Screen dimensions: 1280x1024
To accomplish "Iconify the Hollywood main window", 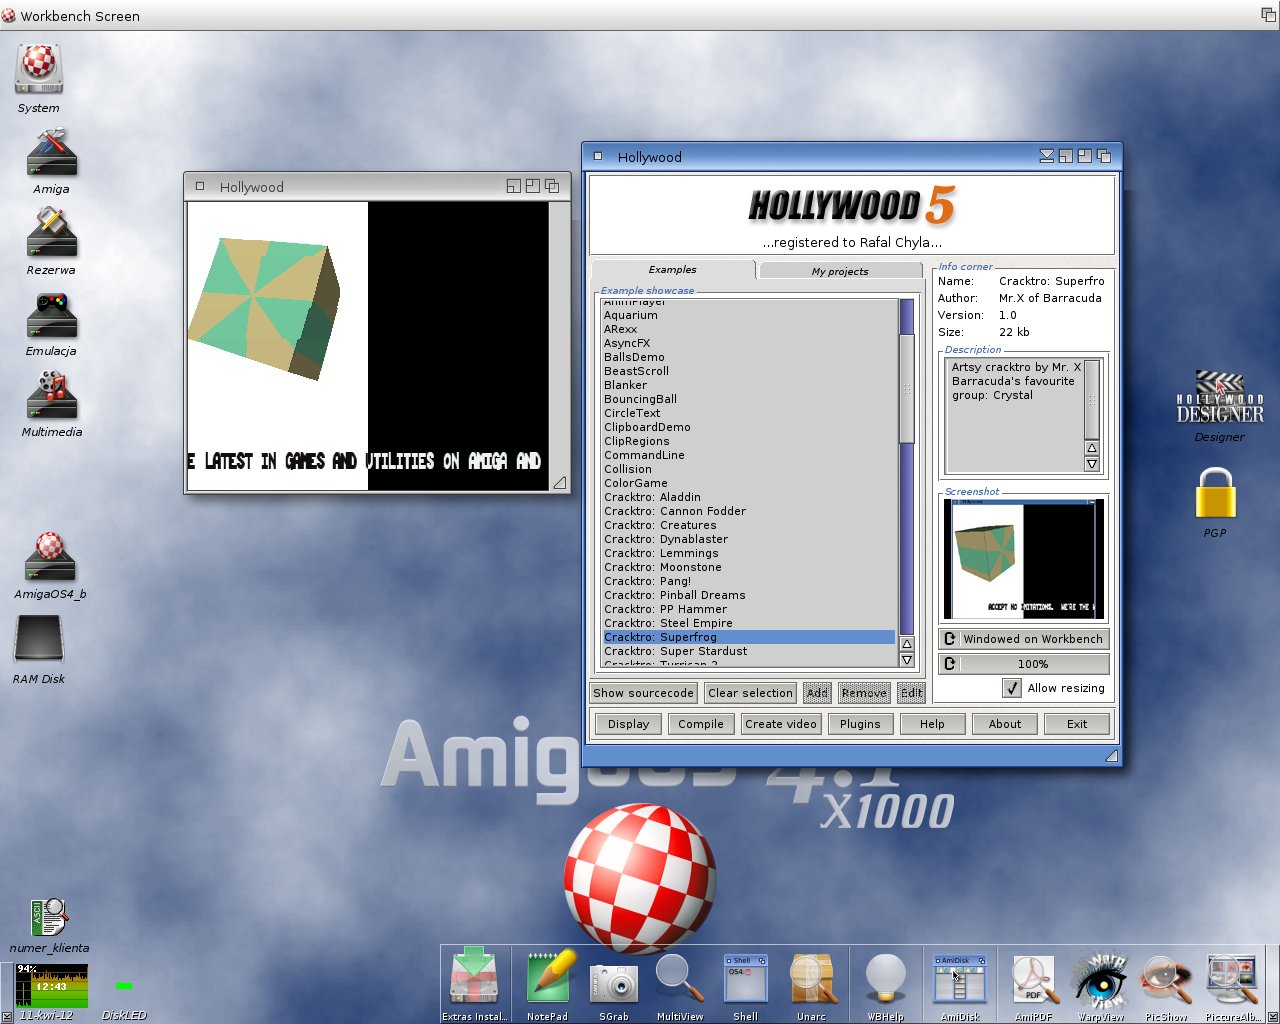I will [1046, 156].
